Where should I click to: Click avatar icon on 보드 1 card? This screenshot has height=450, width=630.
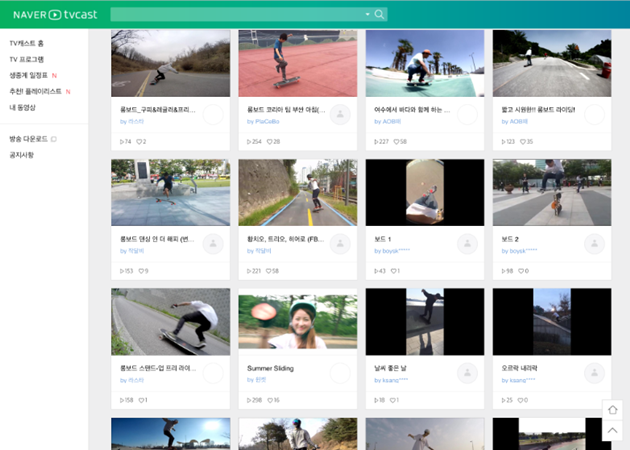coord(467,244)
